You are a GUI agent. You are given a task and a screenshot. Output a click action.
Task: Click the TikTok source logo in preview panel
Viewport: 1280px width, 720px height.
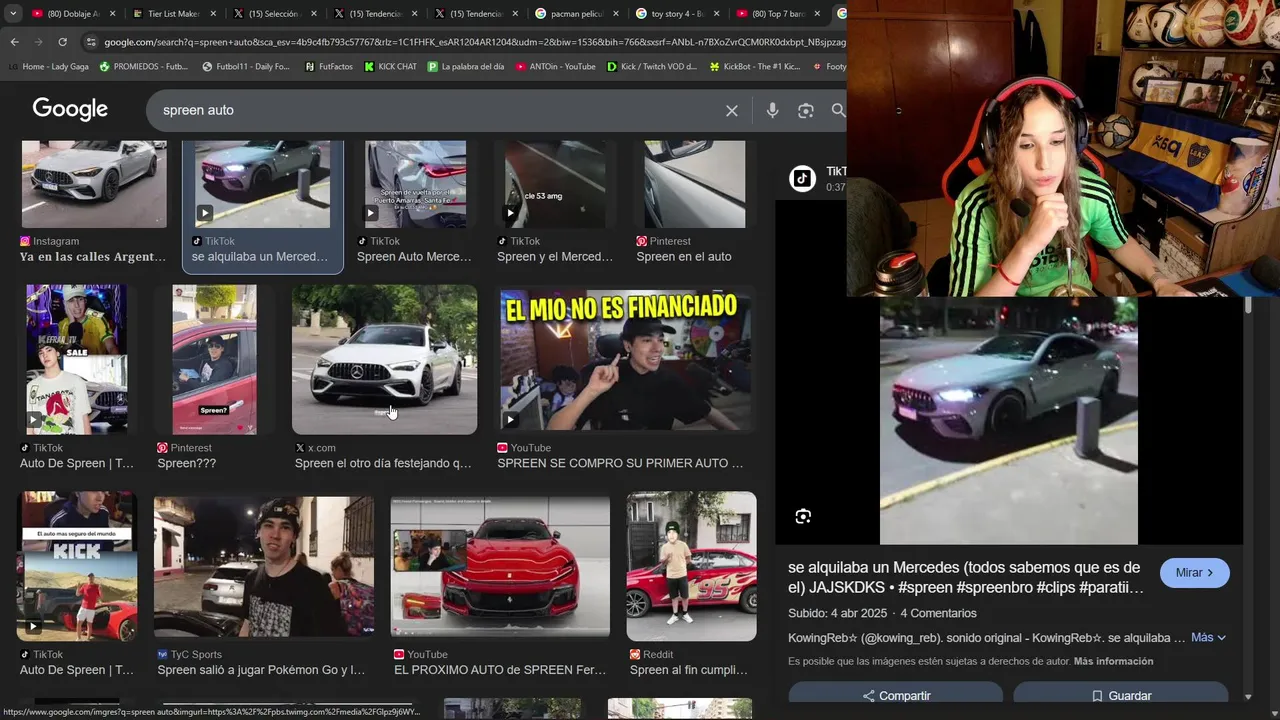(802, 178)
